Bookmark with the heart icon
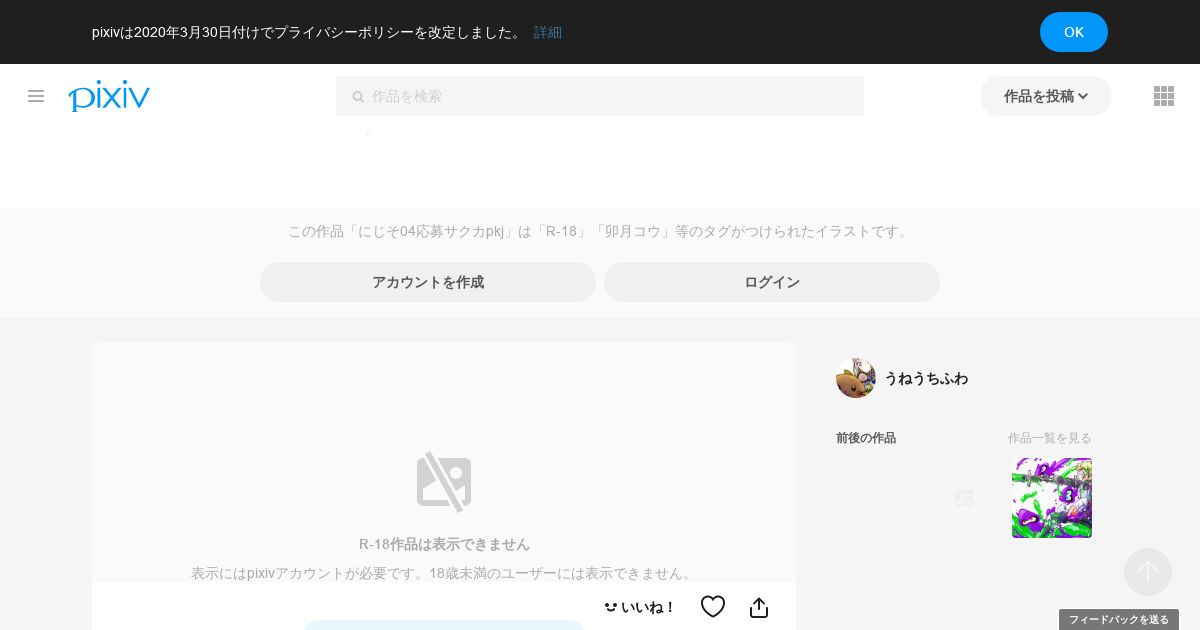 pos(713,607)
